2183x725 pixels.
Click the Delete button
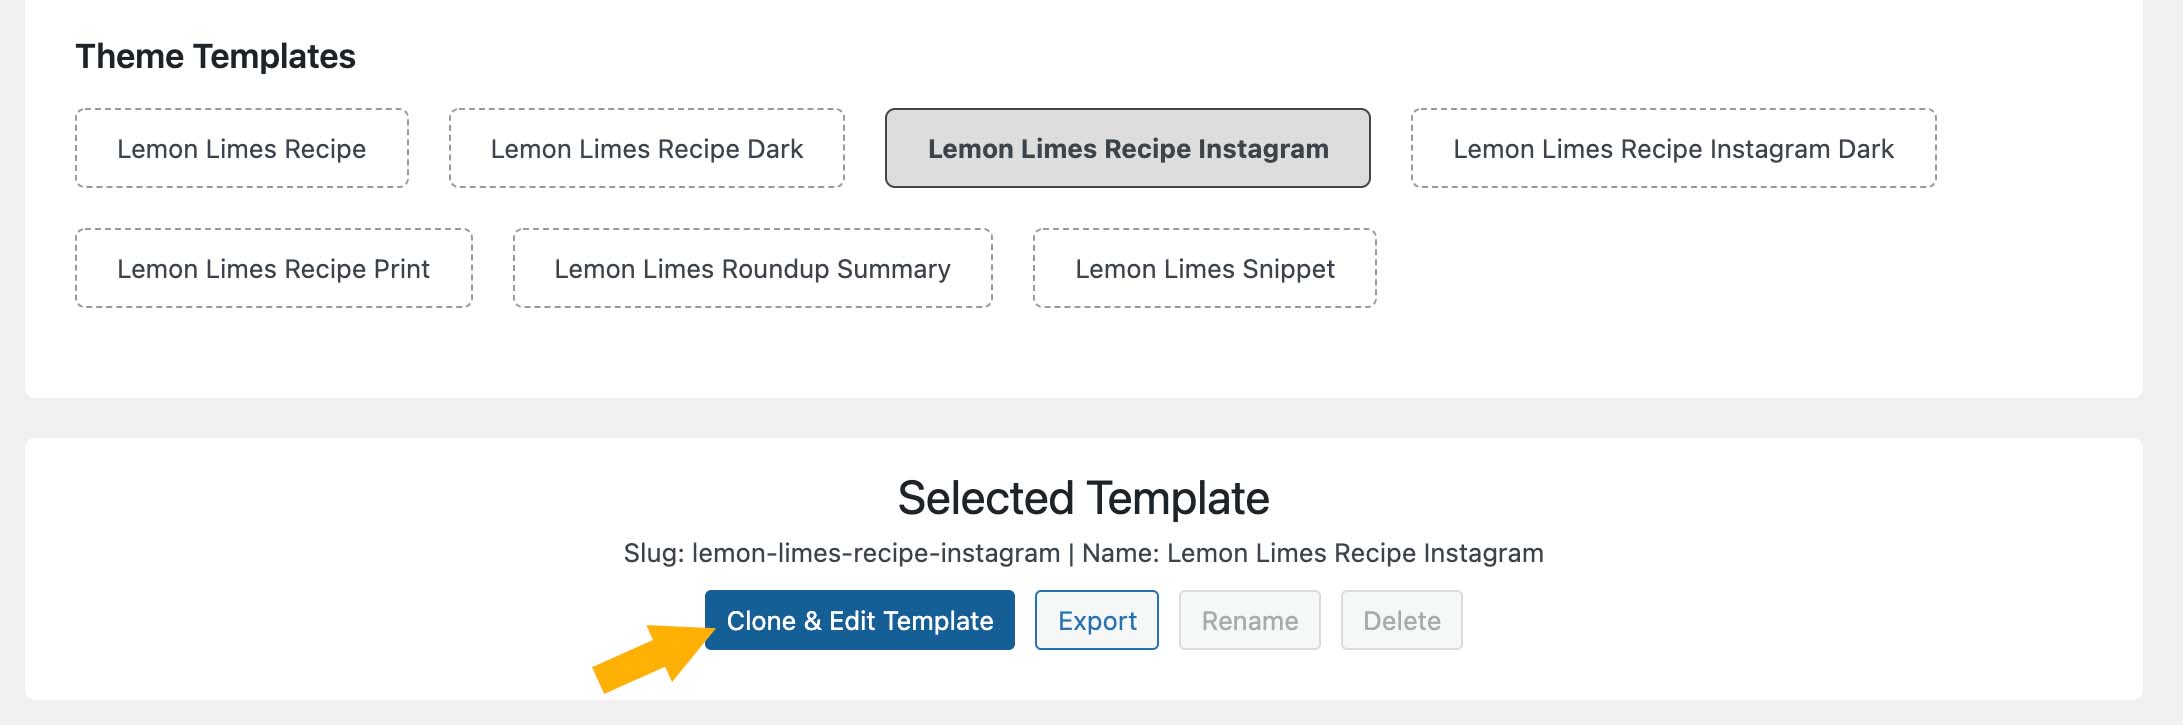pyautogui.click(x=1401, y=620)
